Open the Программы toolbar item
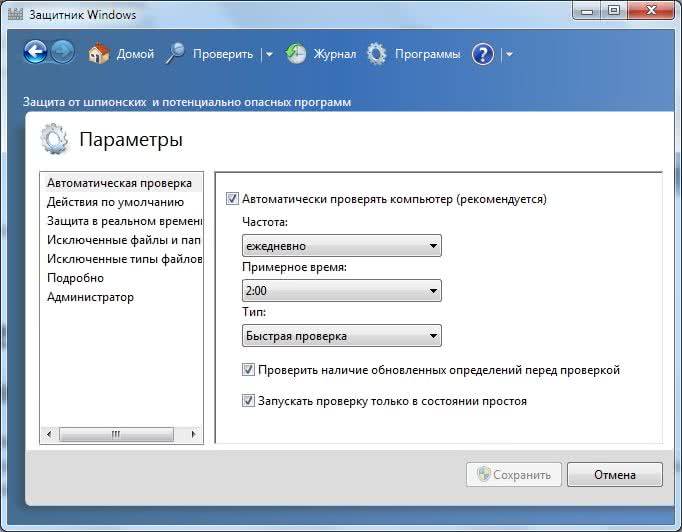The height and width of the screenshot is (532, 682). (427, 54)
